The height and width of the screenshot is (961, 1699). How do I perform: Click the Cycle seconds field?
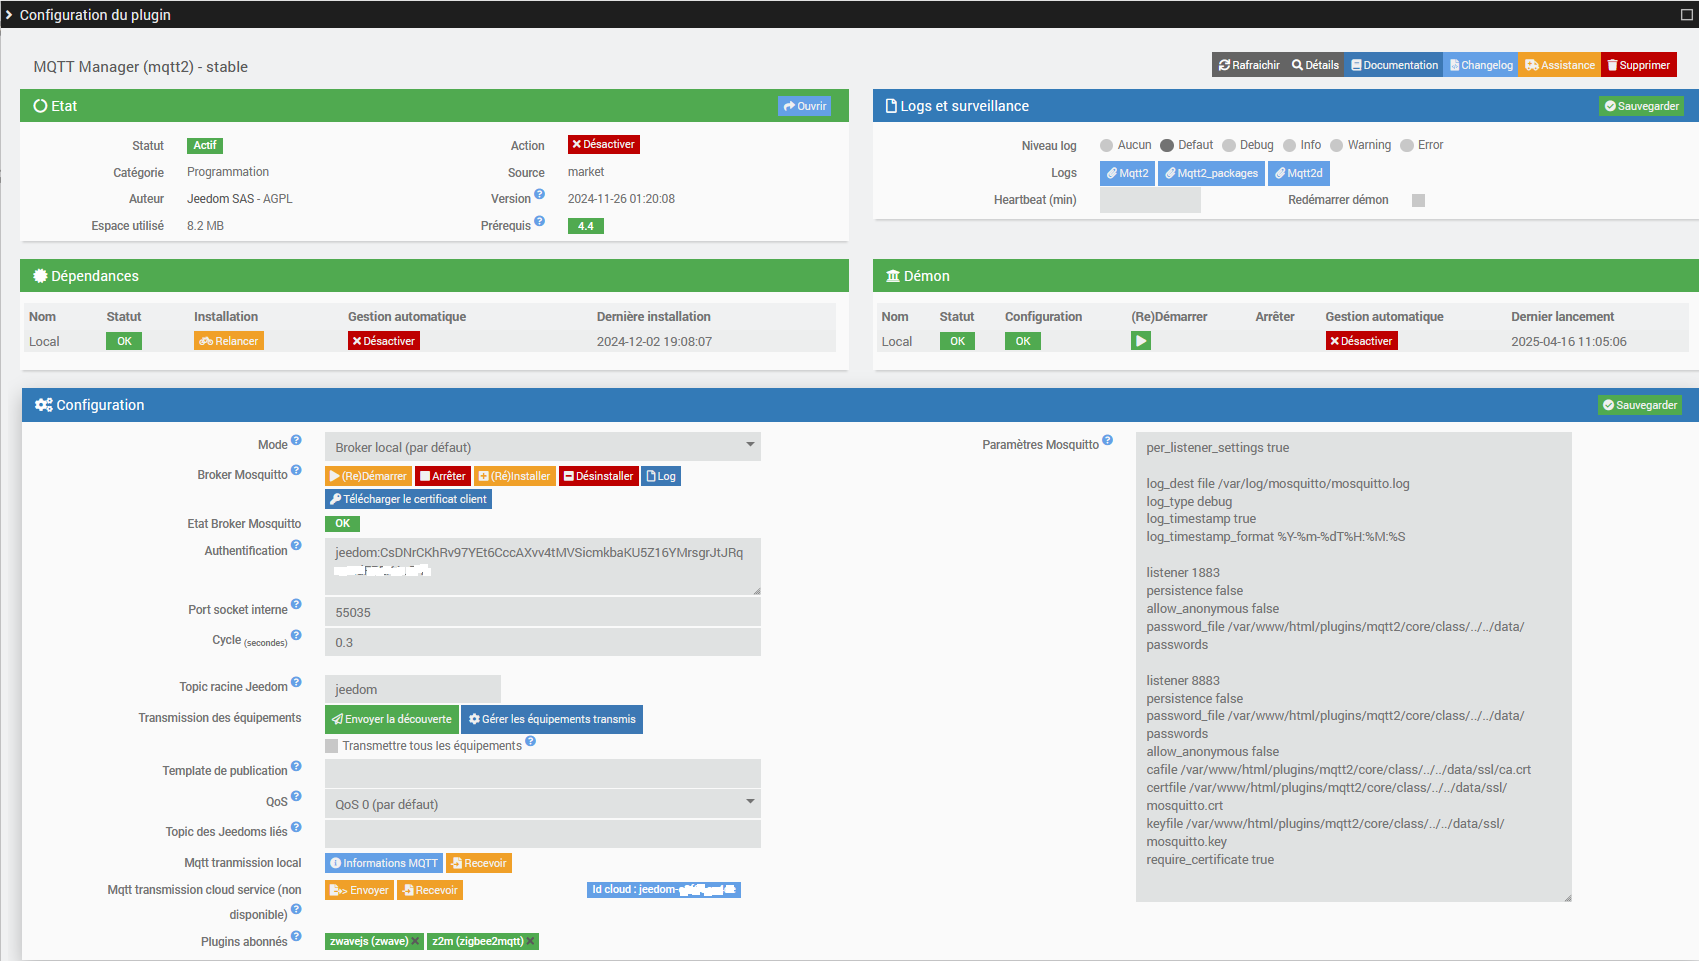pyautogui.click(x=543, y=642)
